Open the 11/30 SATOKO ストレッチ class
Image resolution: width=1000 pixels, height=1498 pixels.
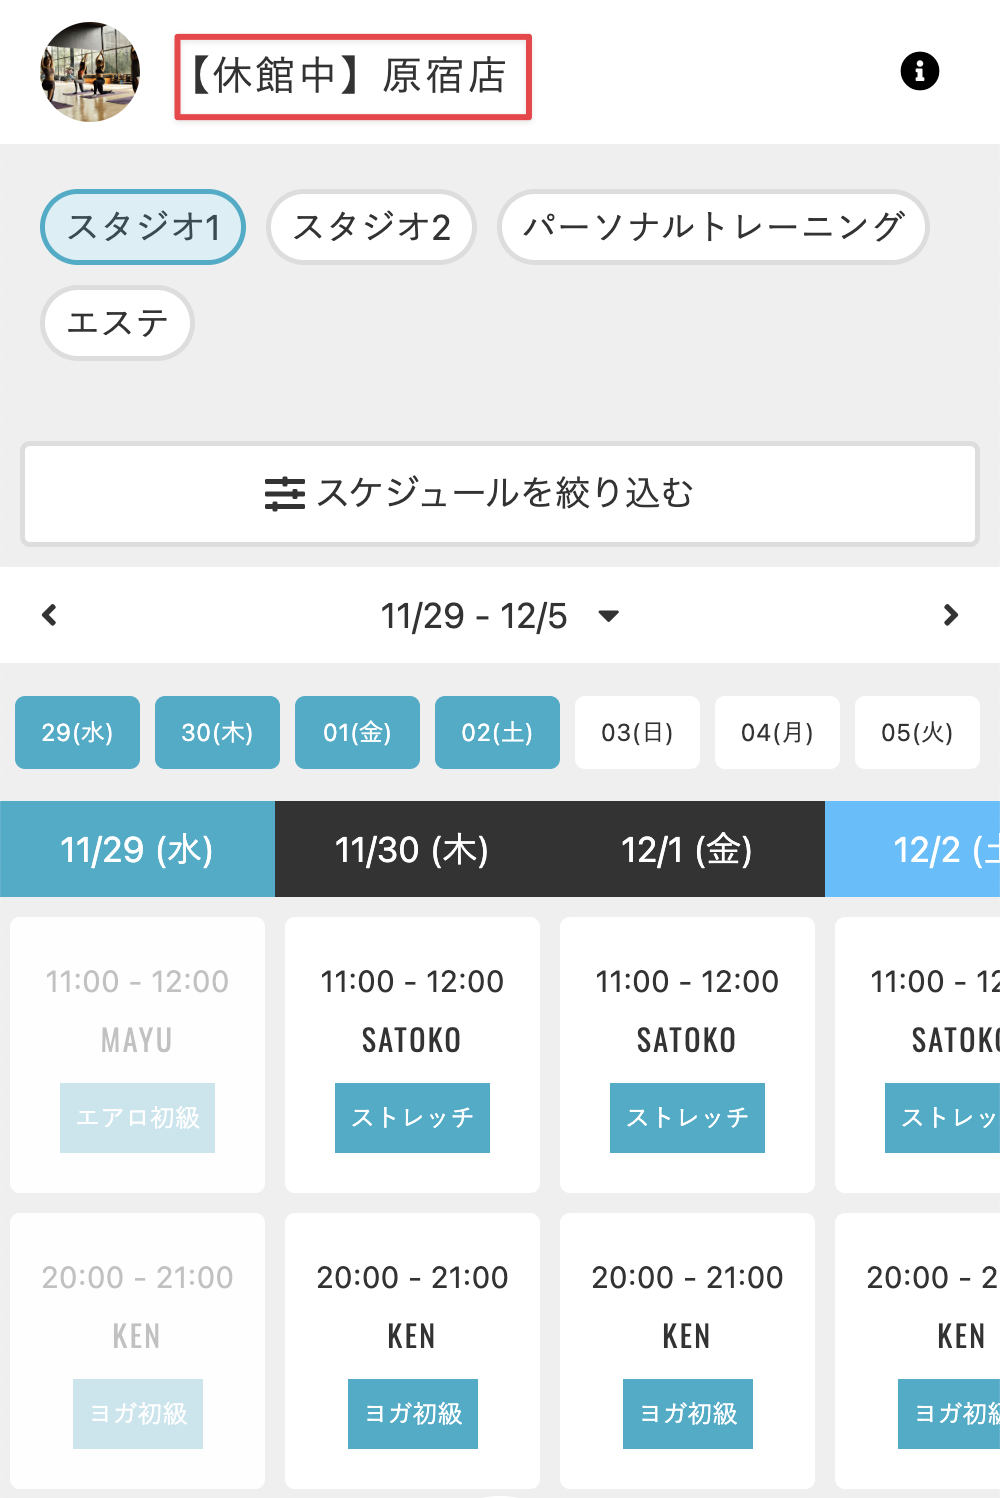[x=412, y=1117]
